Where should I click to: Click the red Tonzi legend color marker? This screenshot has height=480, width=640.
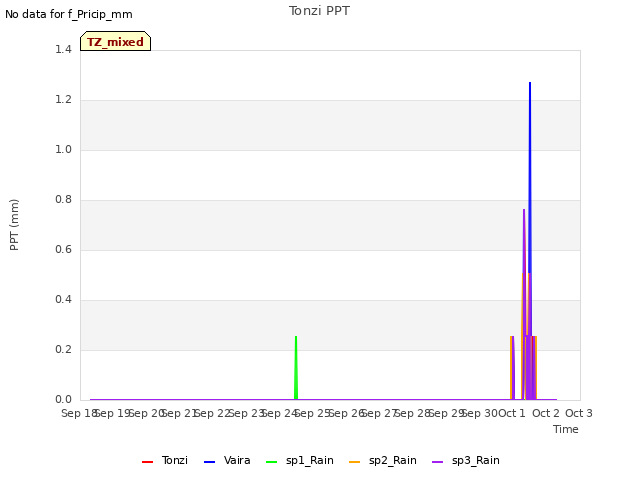point(147,462)
